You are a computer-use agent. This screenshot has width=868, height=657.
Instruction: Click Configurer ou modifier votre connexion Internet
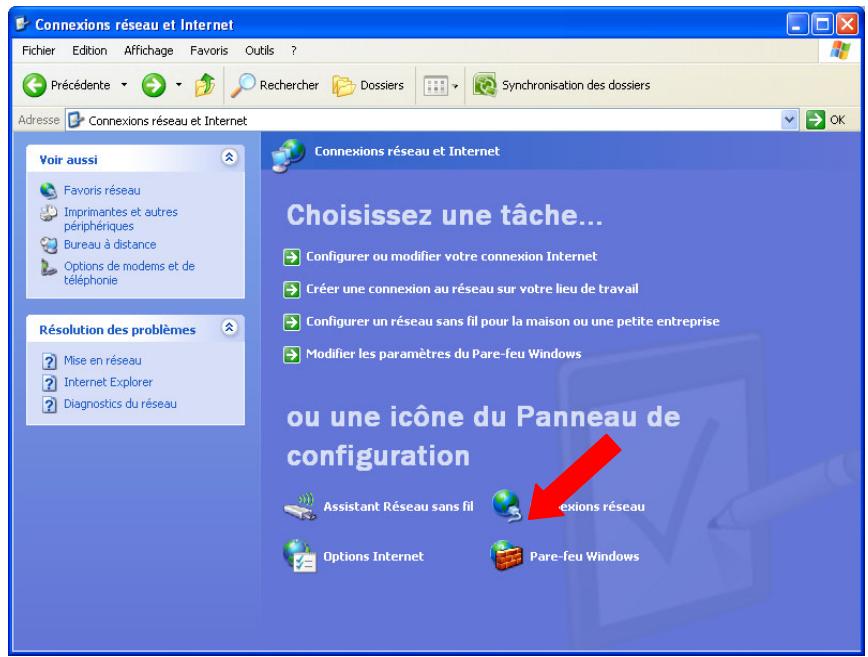tap(451, 256)
